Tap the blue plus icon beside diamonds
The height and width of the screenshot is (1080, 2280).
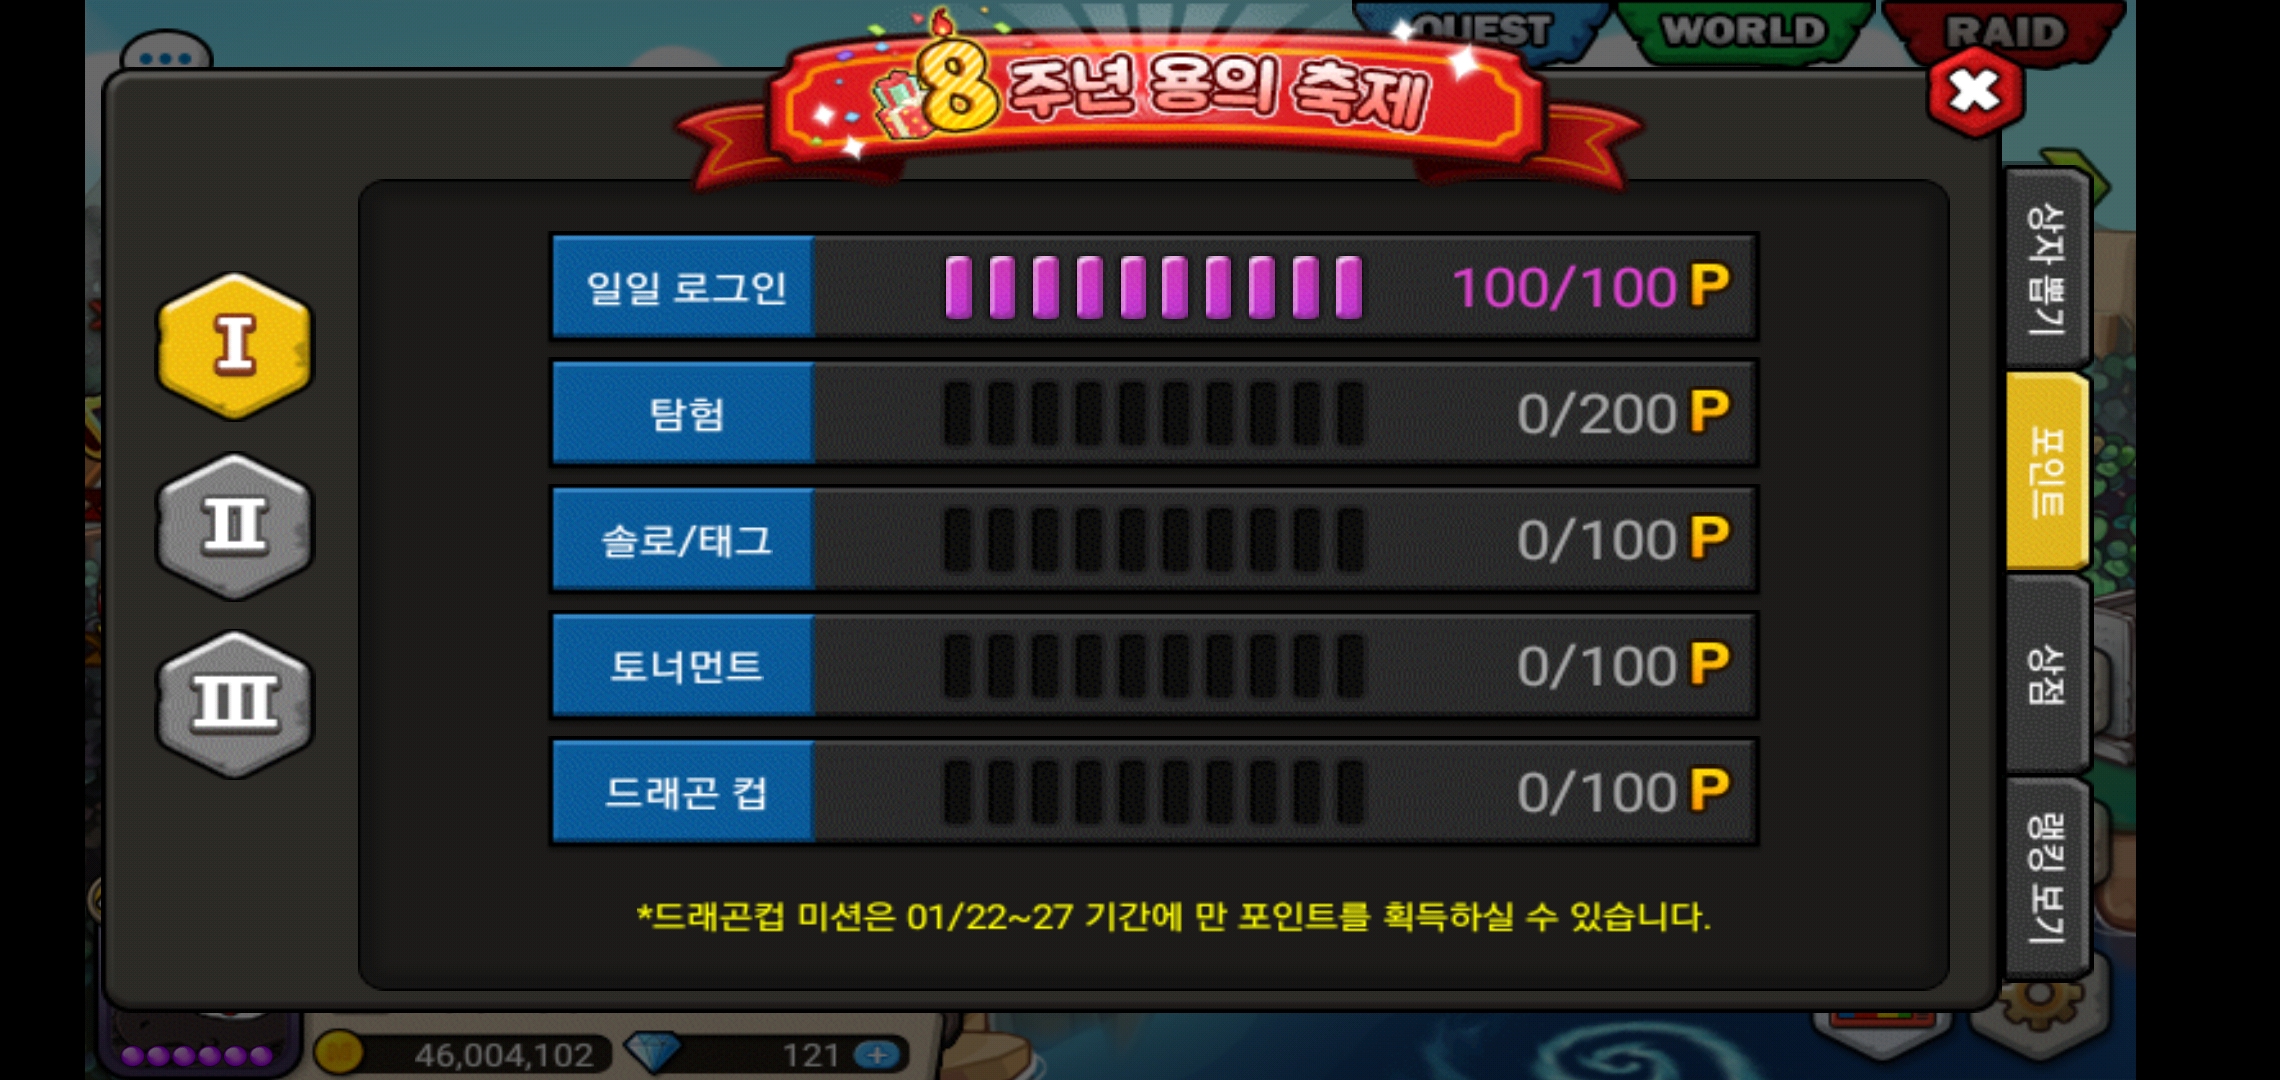878,1055
